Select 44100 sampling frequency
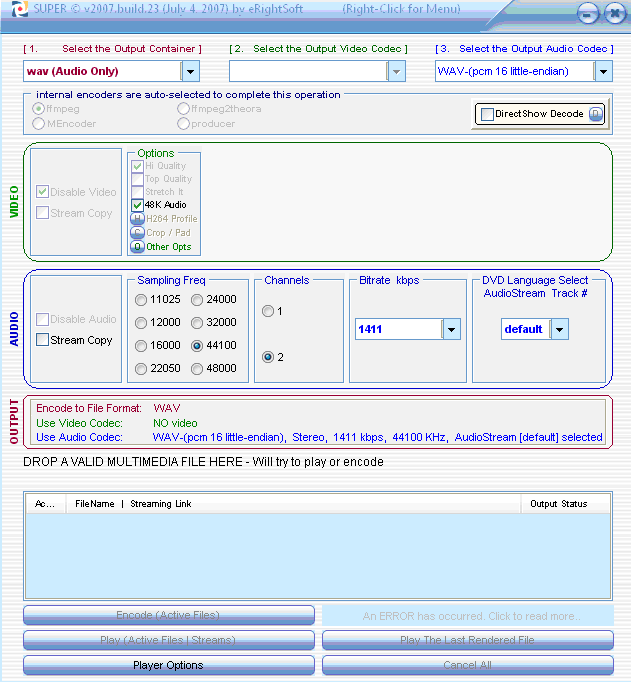 [197, 346]
